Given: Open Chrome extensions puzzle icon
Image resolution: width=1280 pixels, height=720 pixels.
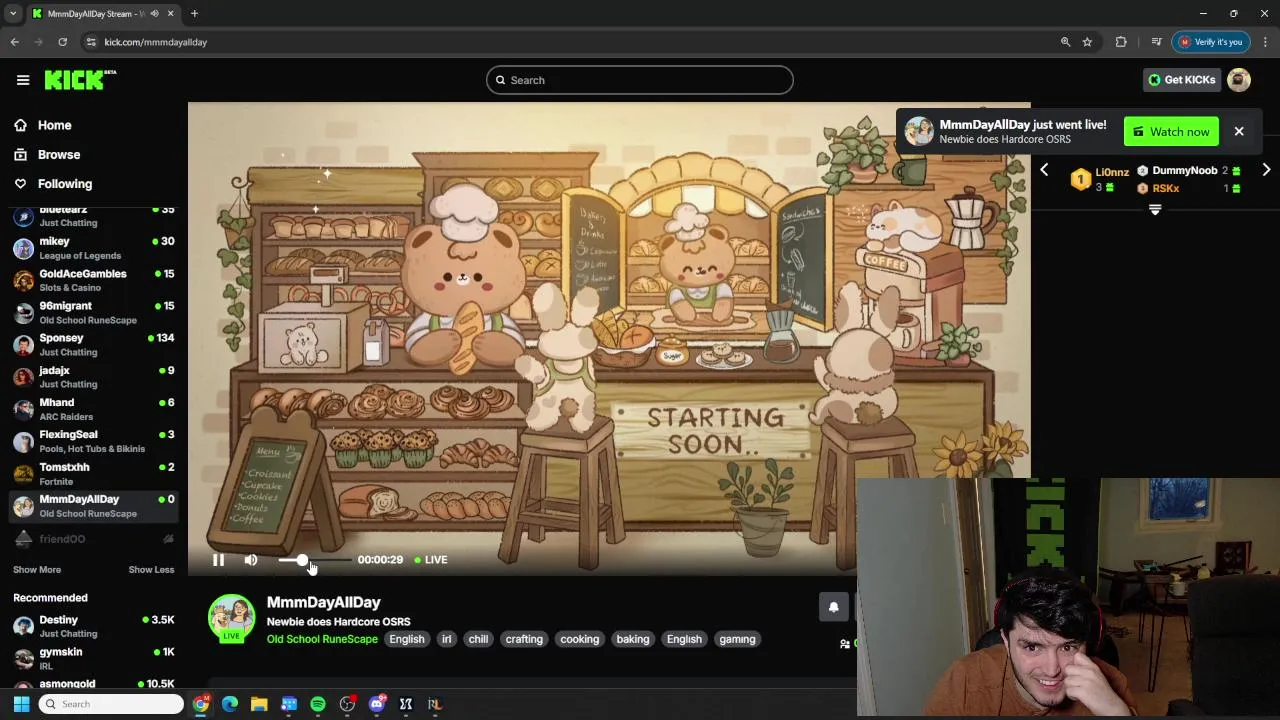Looking at the screenshot, I should (1121, 42).
